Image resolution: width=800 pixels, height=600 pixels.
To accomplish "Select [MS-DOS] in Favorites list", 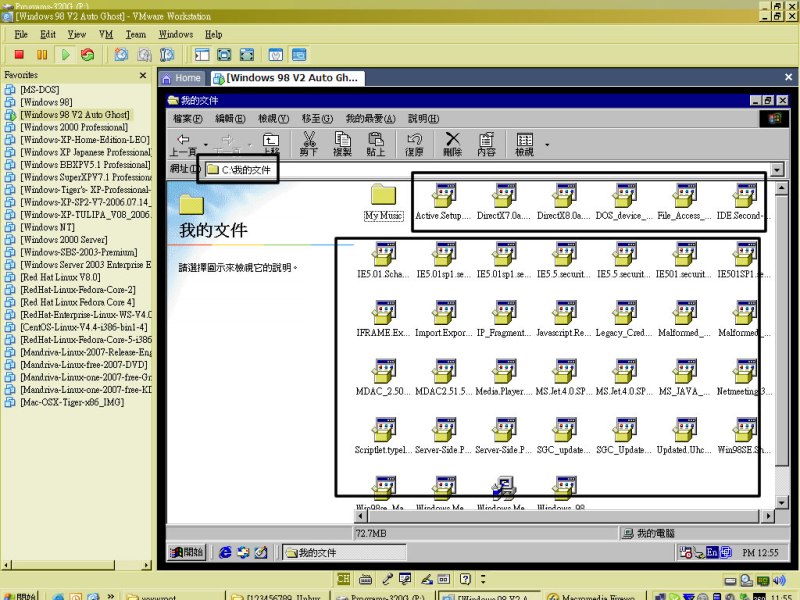I will click(x=40, y=90).
